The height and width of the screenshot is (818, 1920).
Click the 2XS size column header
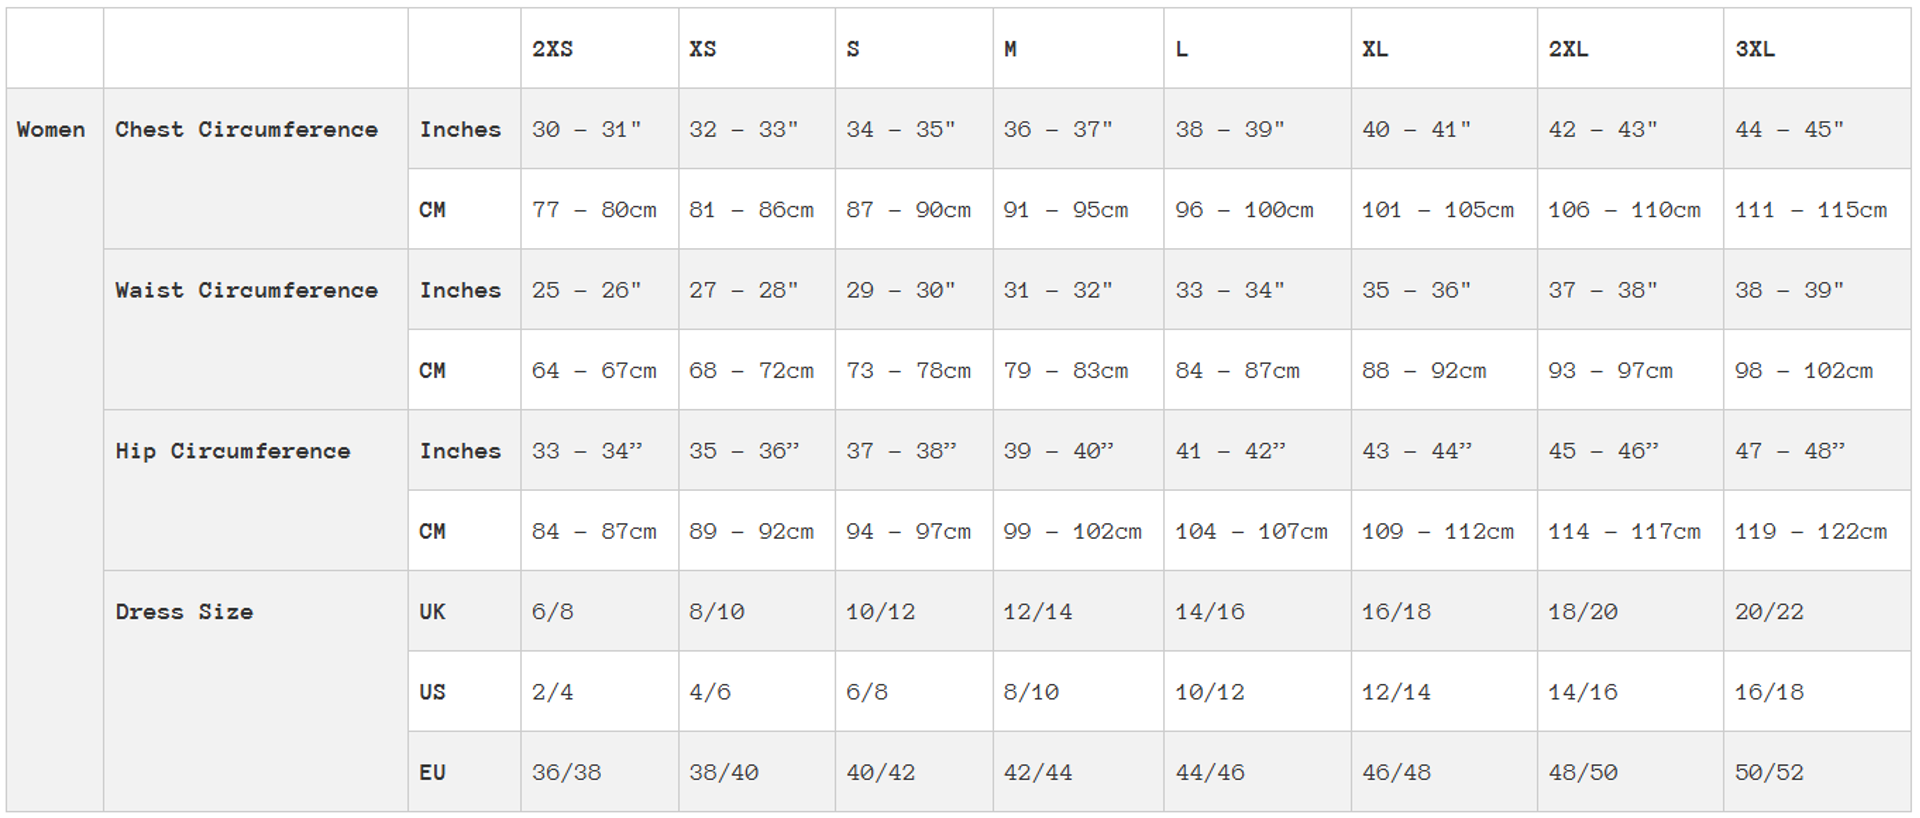[552, 49]
